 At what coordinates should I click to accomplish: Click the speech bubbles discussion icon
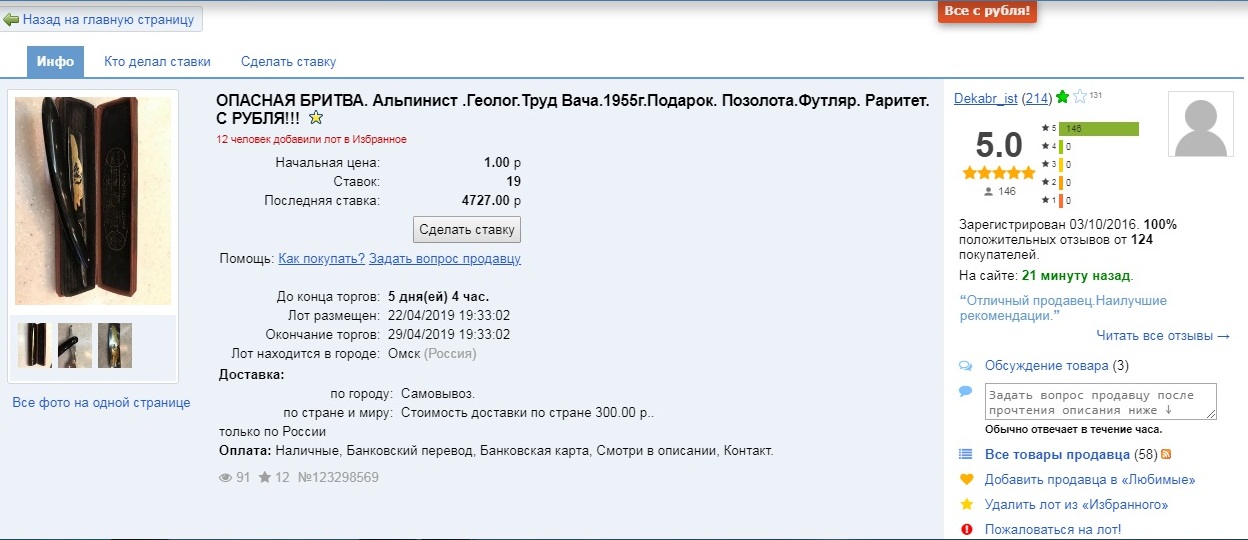click(966, 366)
